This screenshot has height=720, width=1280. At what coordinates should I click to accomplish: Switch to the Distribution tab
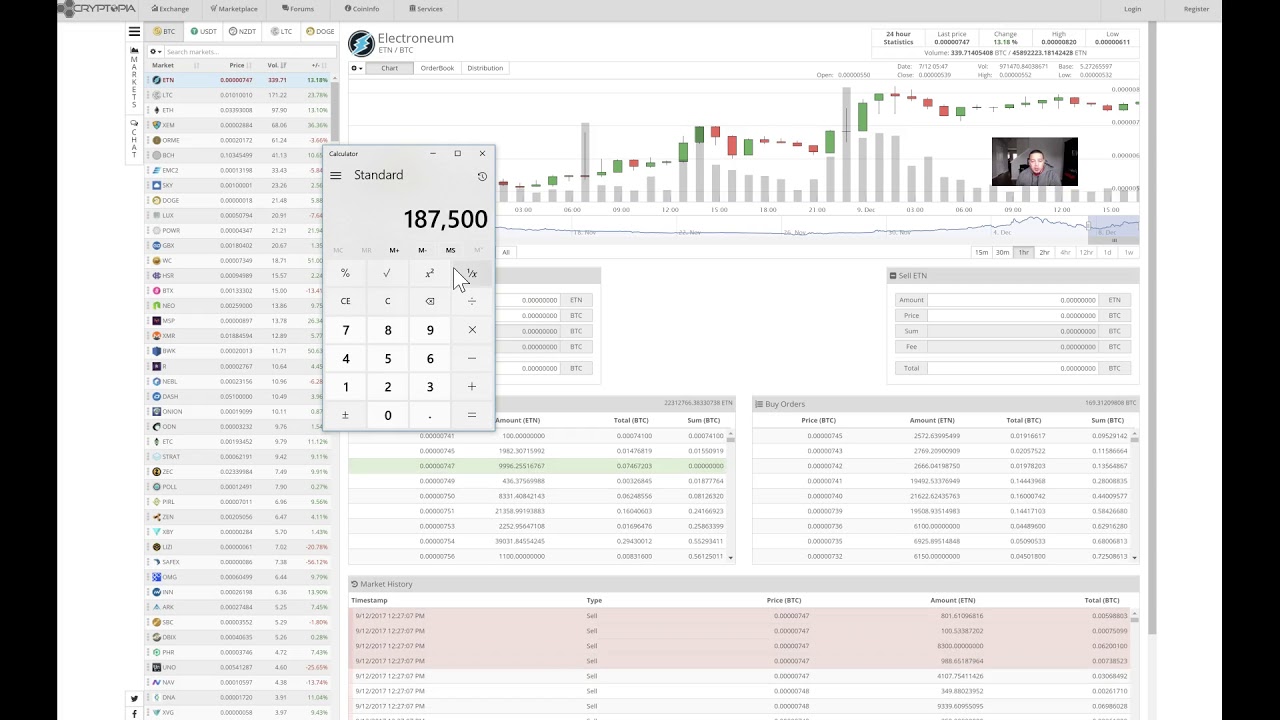[485, 68]
